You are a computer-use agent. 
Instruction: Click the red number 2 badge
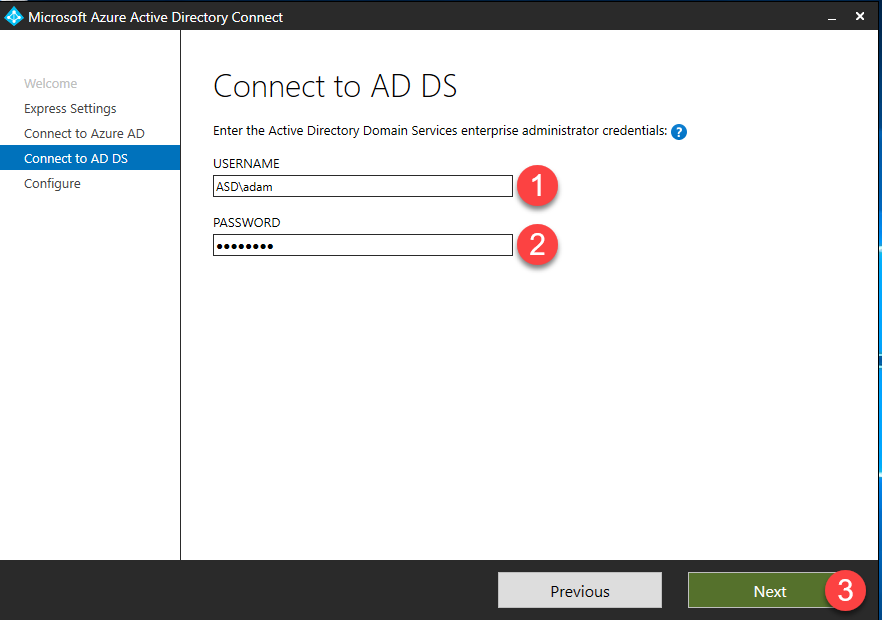(x=537, y=245)
